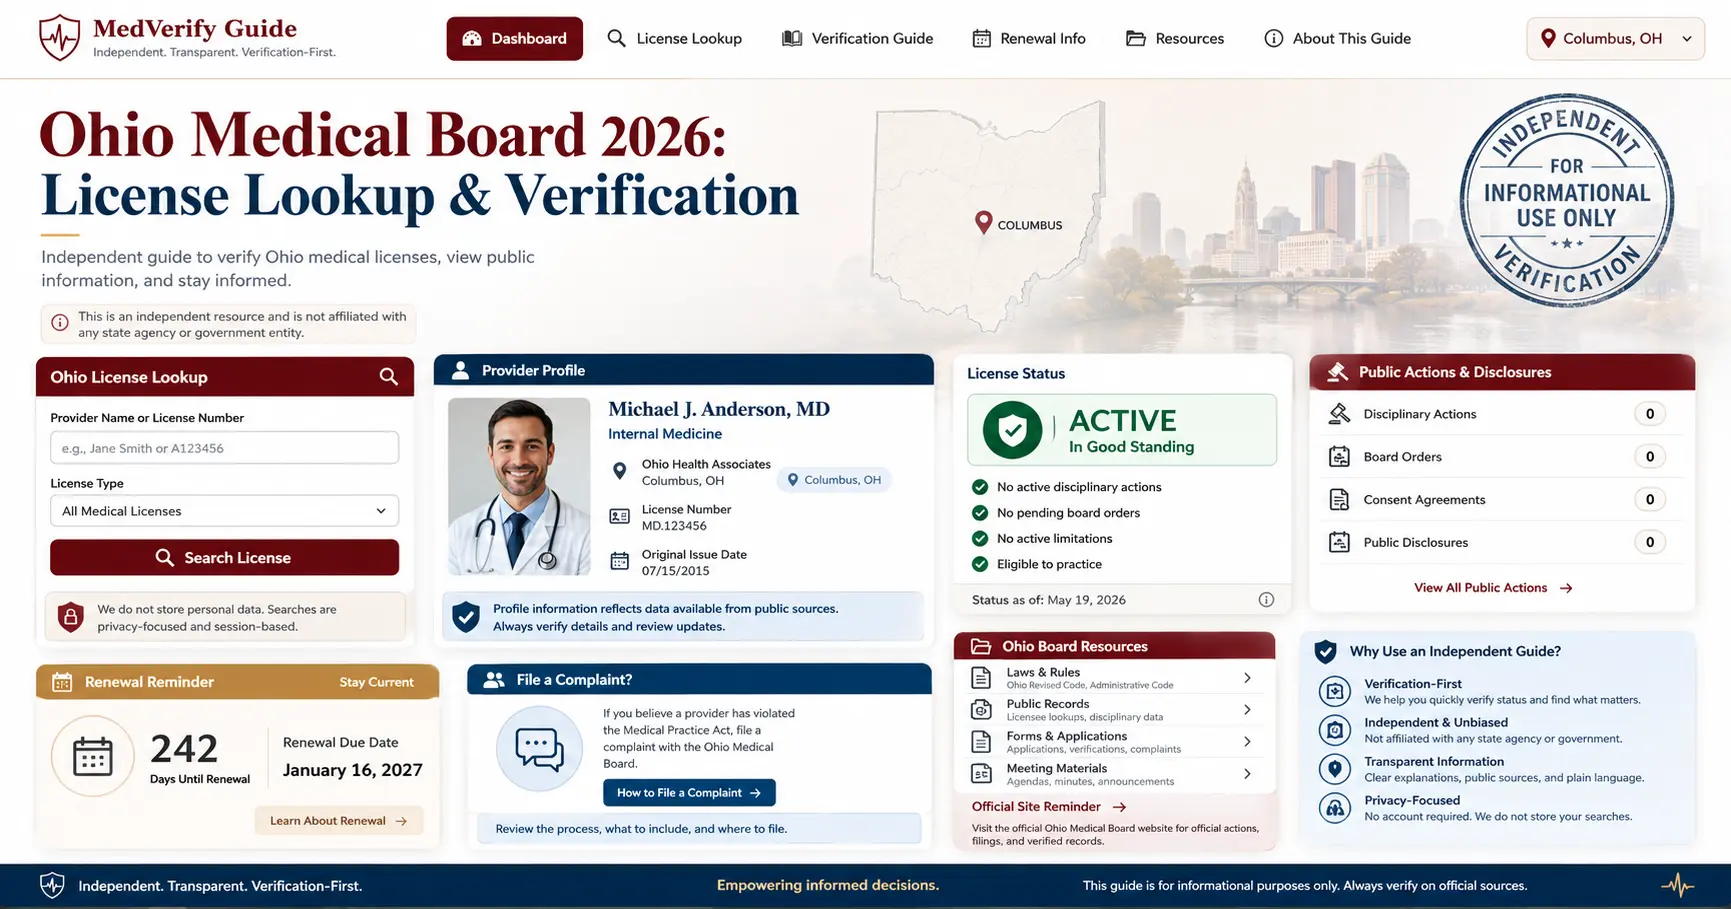Click the MedVerify Guide shield logo

coord(59,38)
